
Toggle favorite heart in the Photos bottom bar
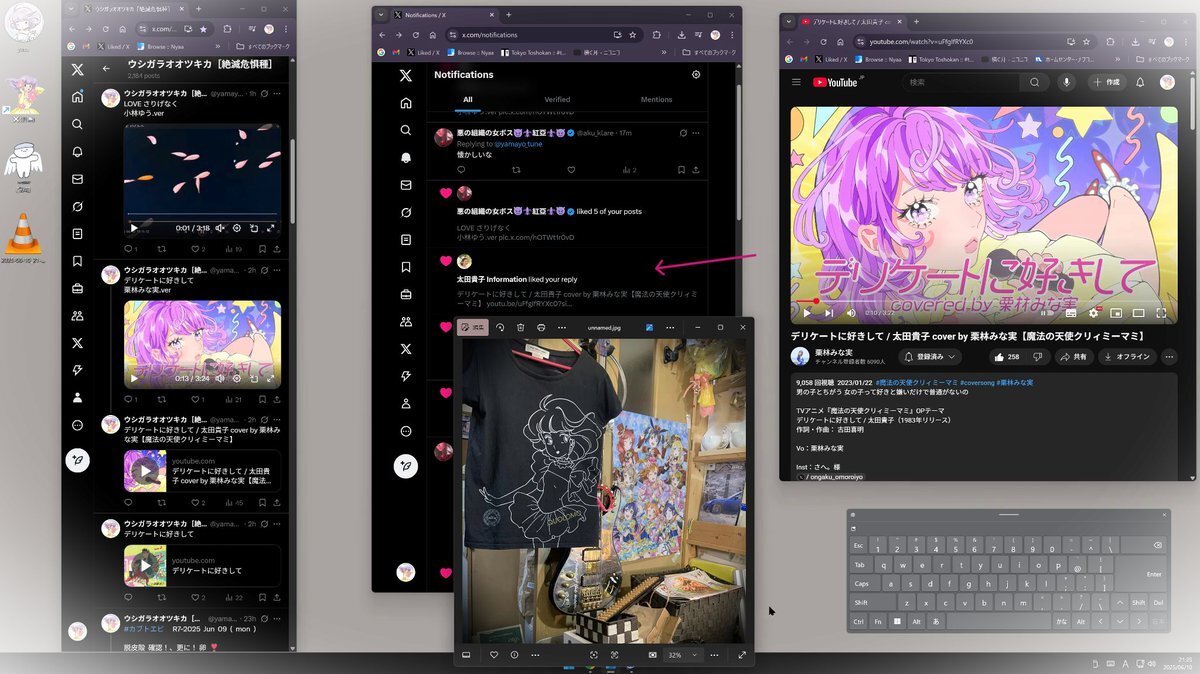[x=494, y=655]
